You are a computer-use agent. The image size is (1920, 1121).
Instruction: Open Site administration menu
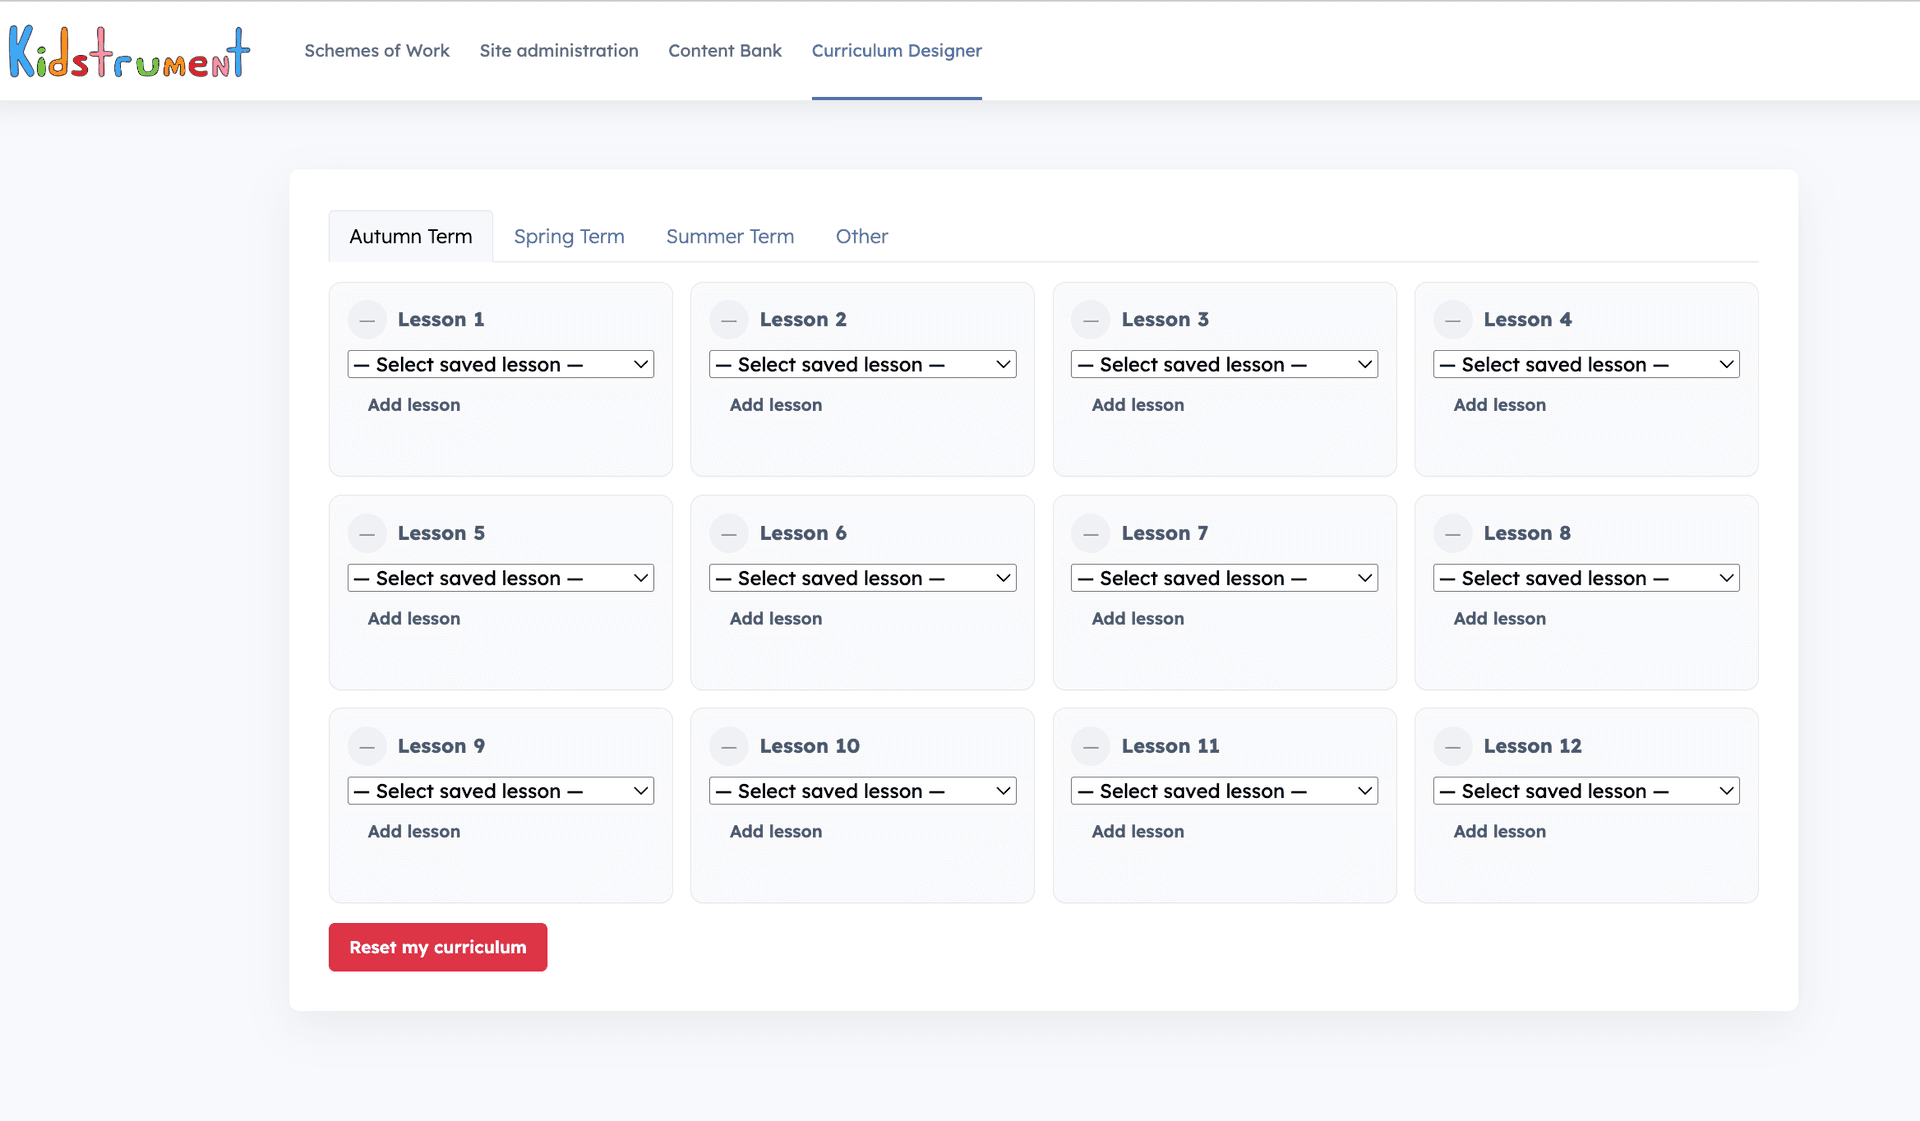[559, 51]
